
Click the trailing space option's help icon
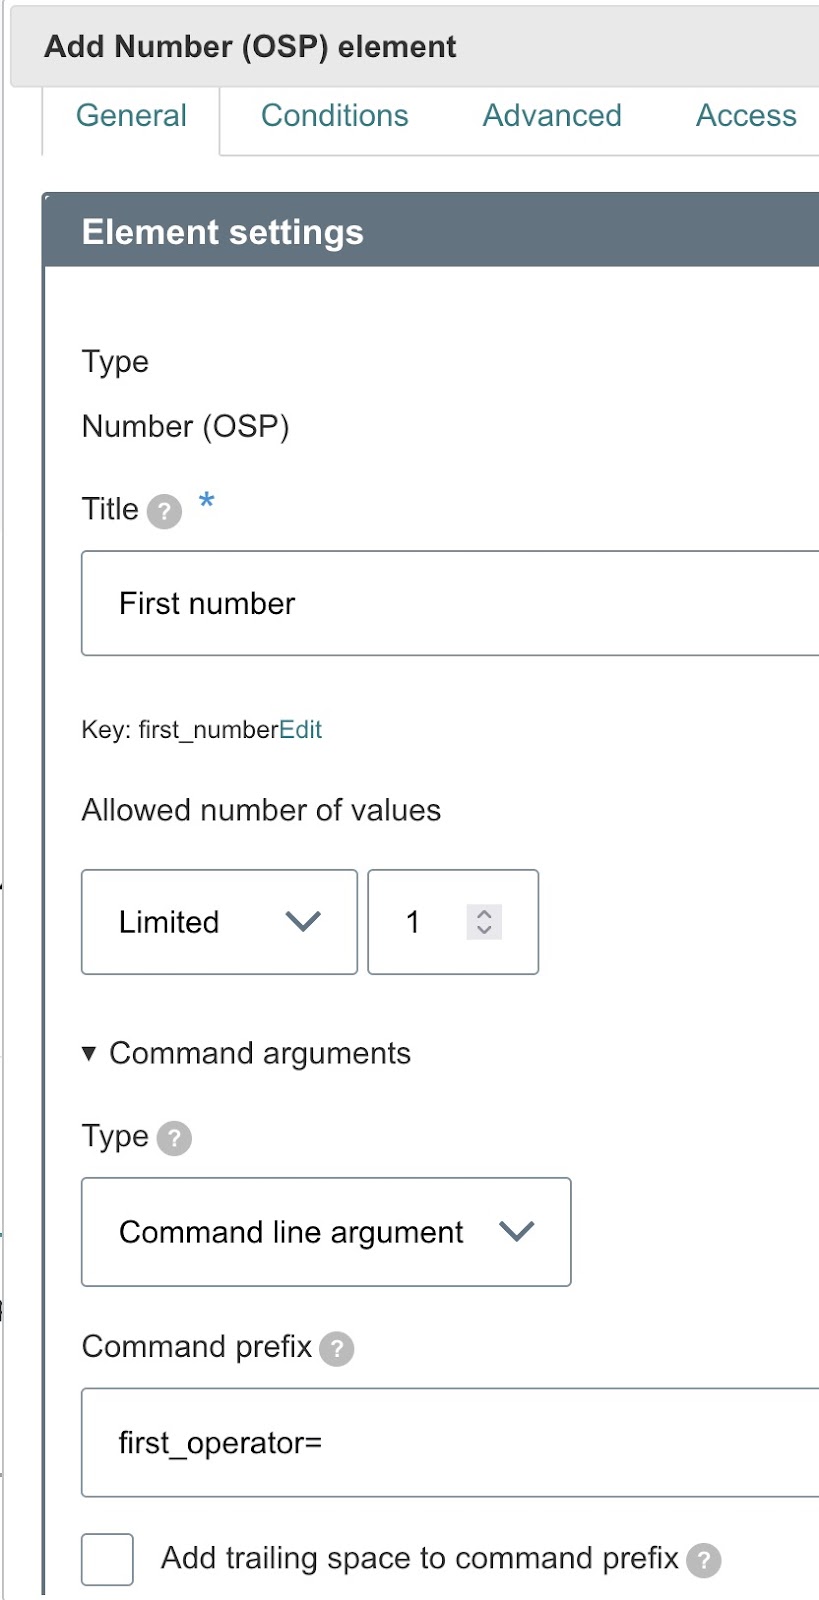(704, 1560)
